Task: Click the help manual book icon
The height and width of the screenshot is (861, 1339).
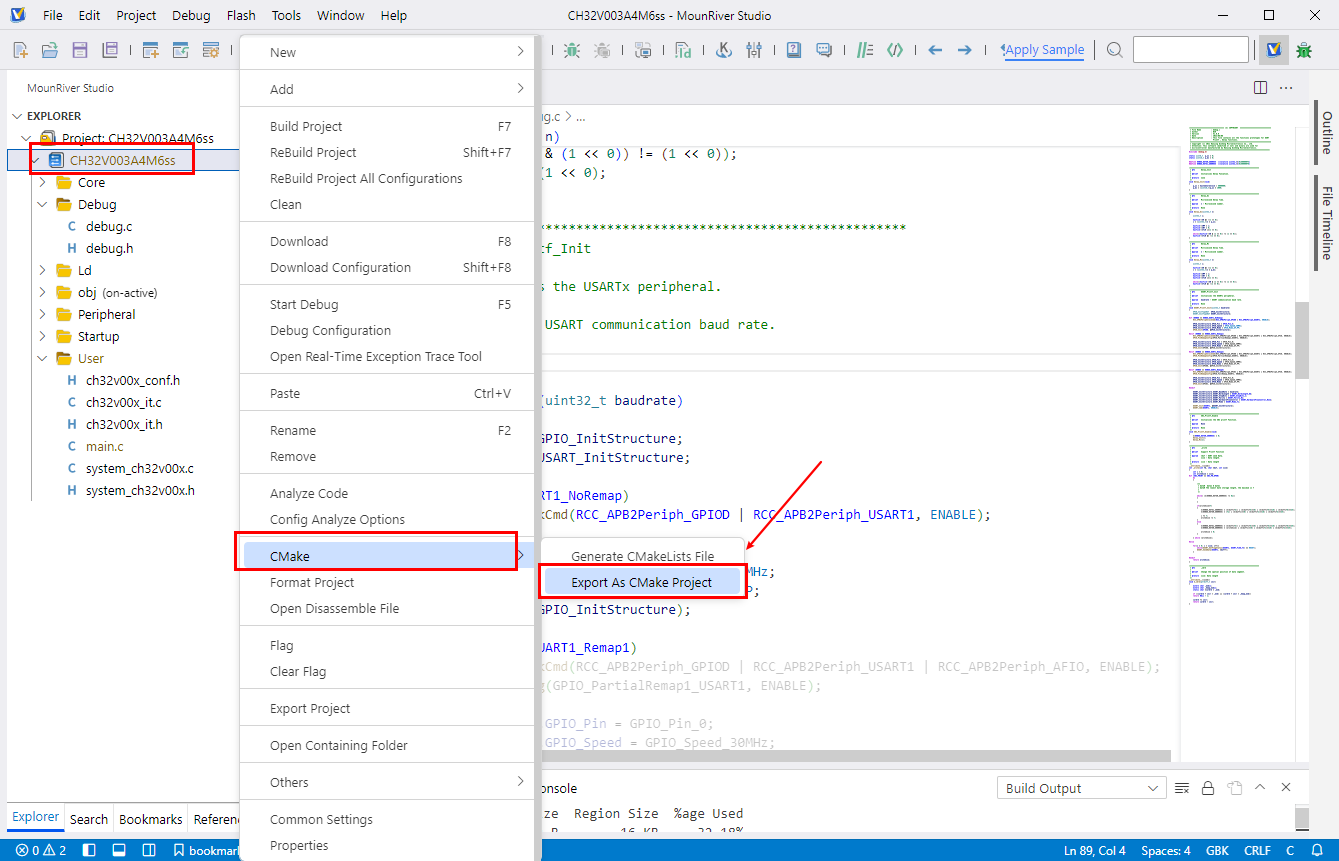Action: pos(794,50)
